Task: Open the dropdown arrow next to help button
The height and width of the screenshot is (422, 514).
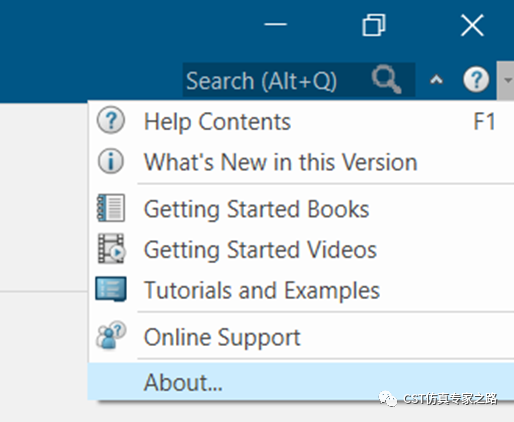Action: point(507,80)
